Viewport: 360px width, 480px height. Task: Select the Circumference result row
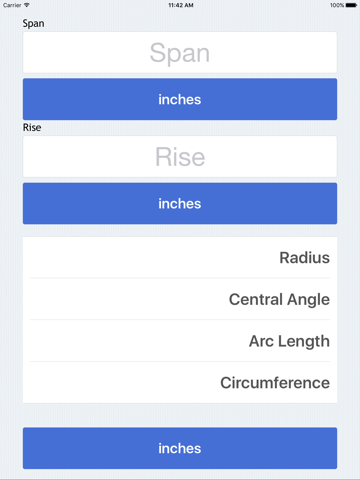(180, 382)
